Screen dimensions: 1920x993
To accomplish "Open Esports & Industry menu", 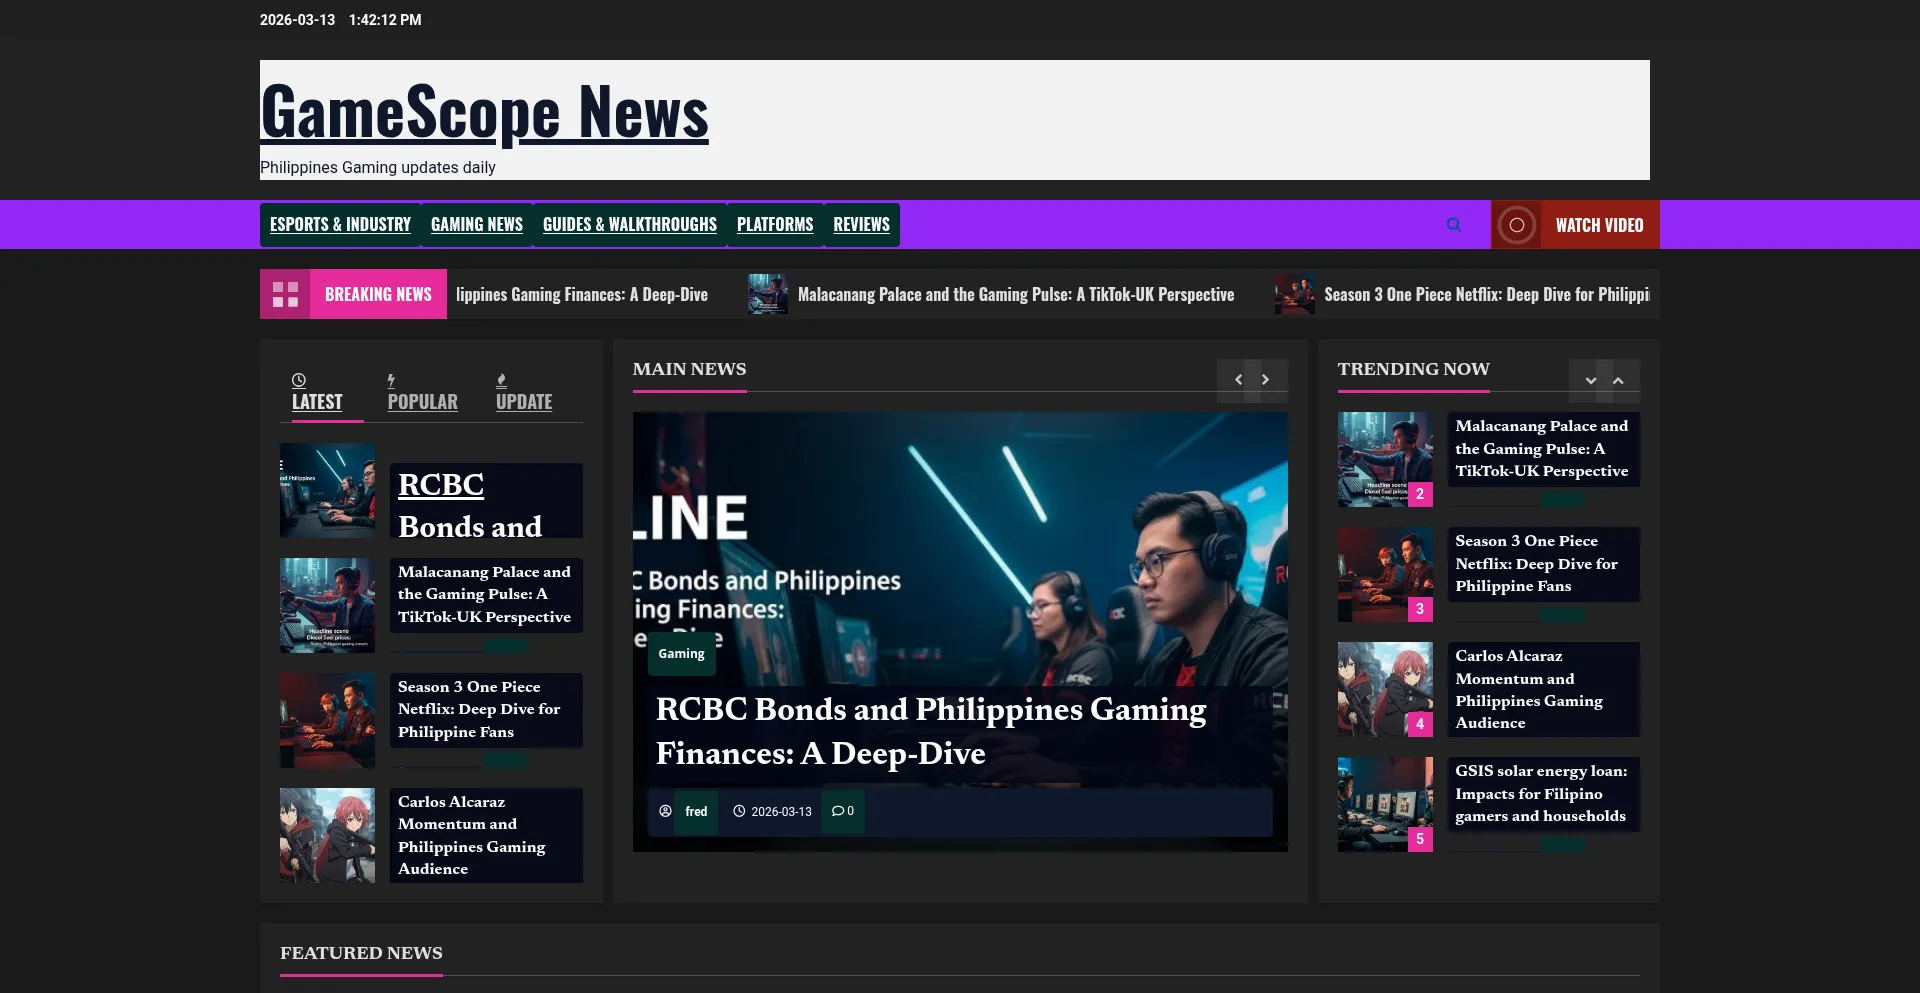I will [340, 225].
